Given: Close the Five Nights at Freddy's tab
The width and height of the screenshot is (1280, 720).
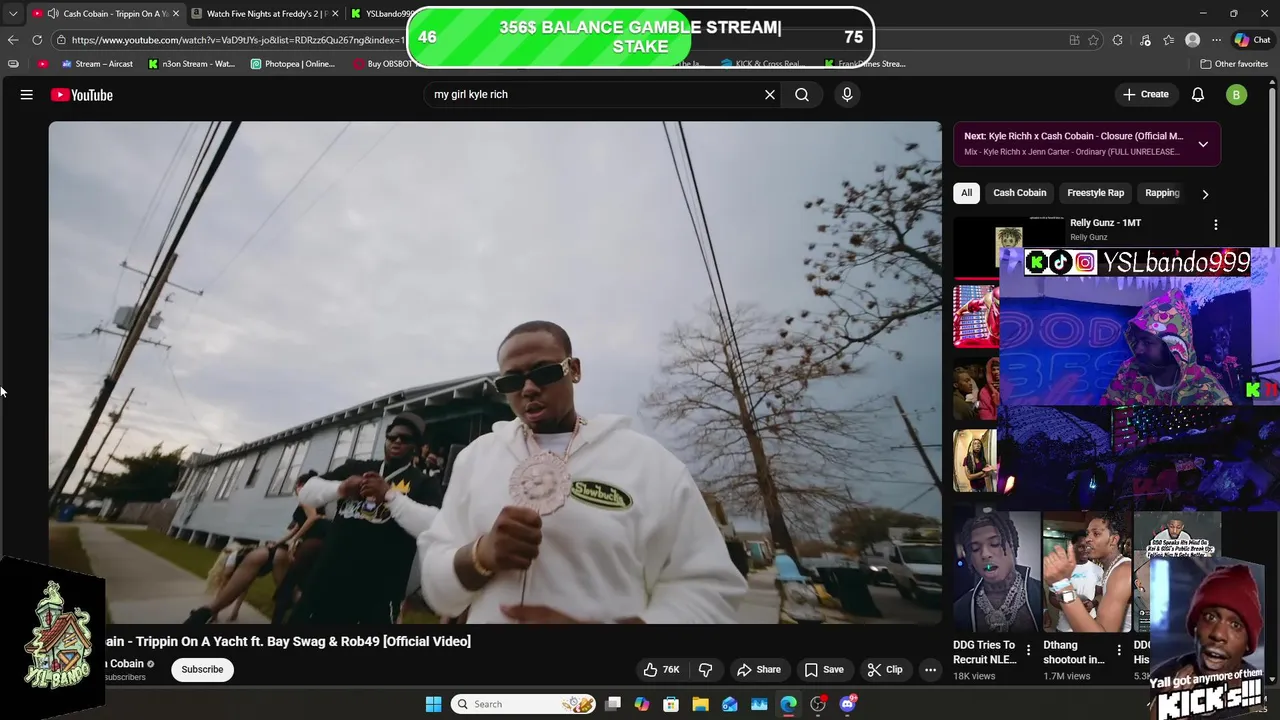Looking at the screenshot, I should 335,14.
